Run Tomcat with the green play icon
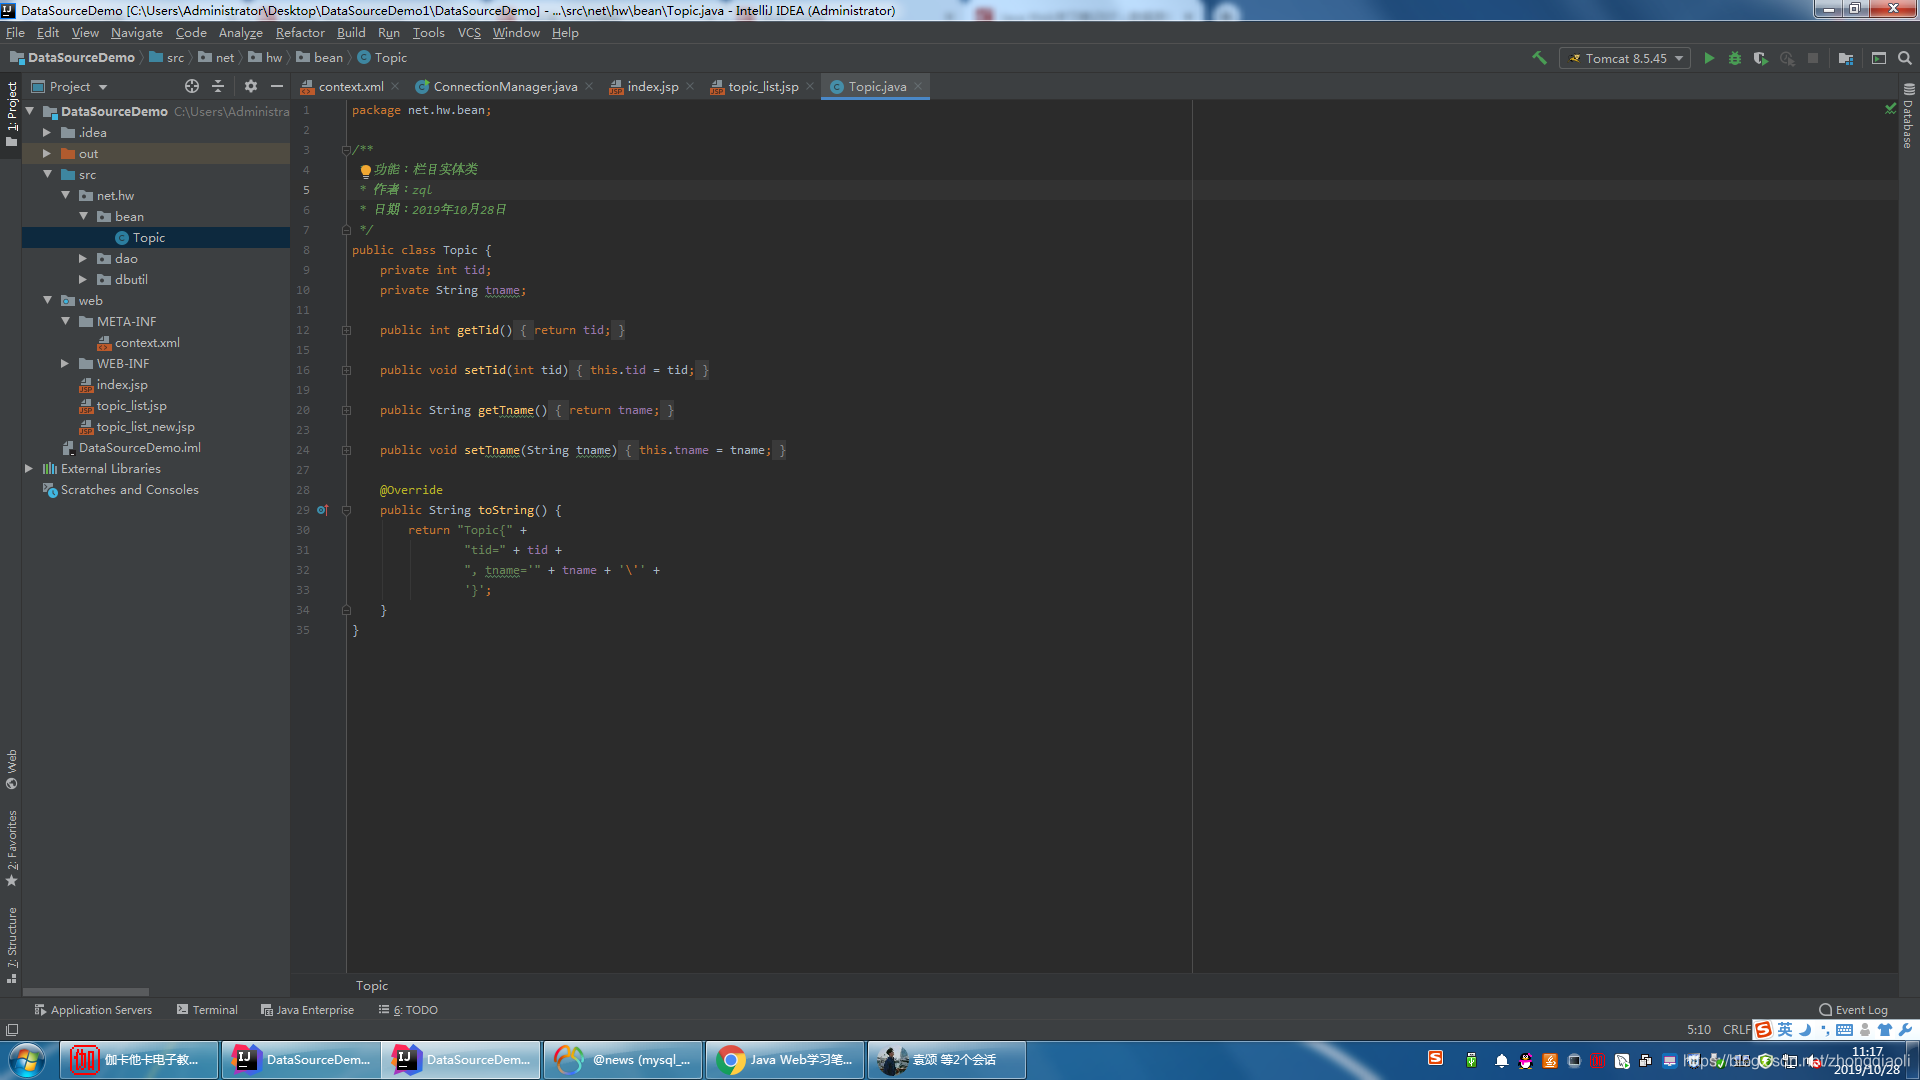 [1709, 58]
